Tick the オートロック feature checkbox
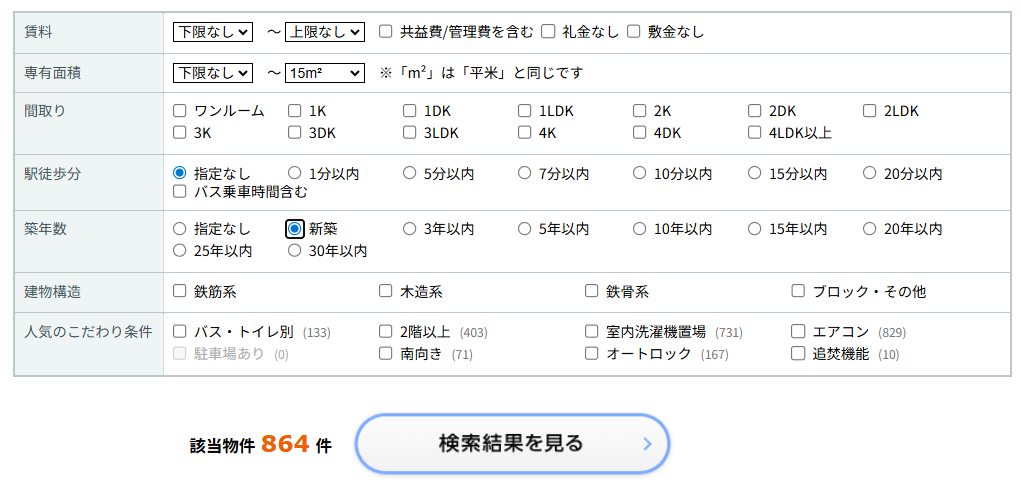Screen dimensions: 1021x482 tap(592, 353)
